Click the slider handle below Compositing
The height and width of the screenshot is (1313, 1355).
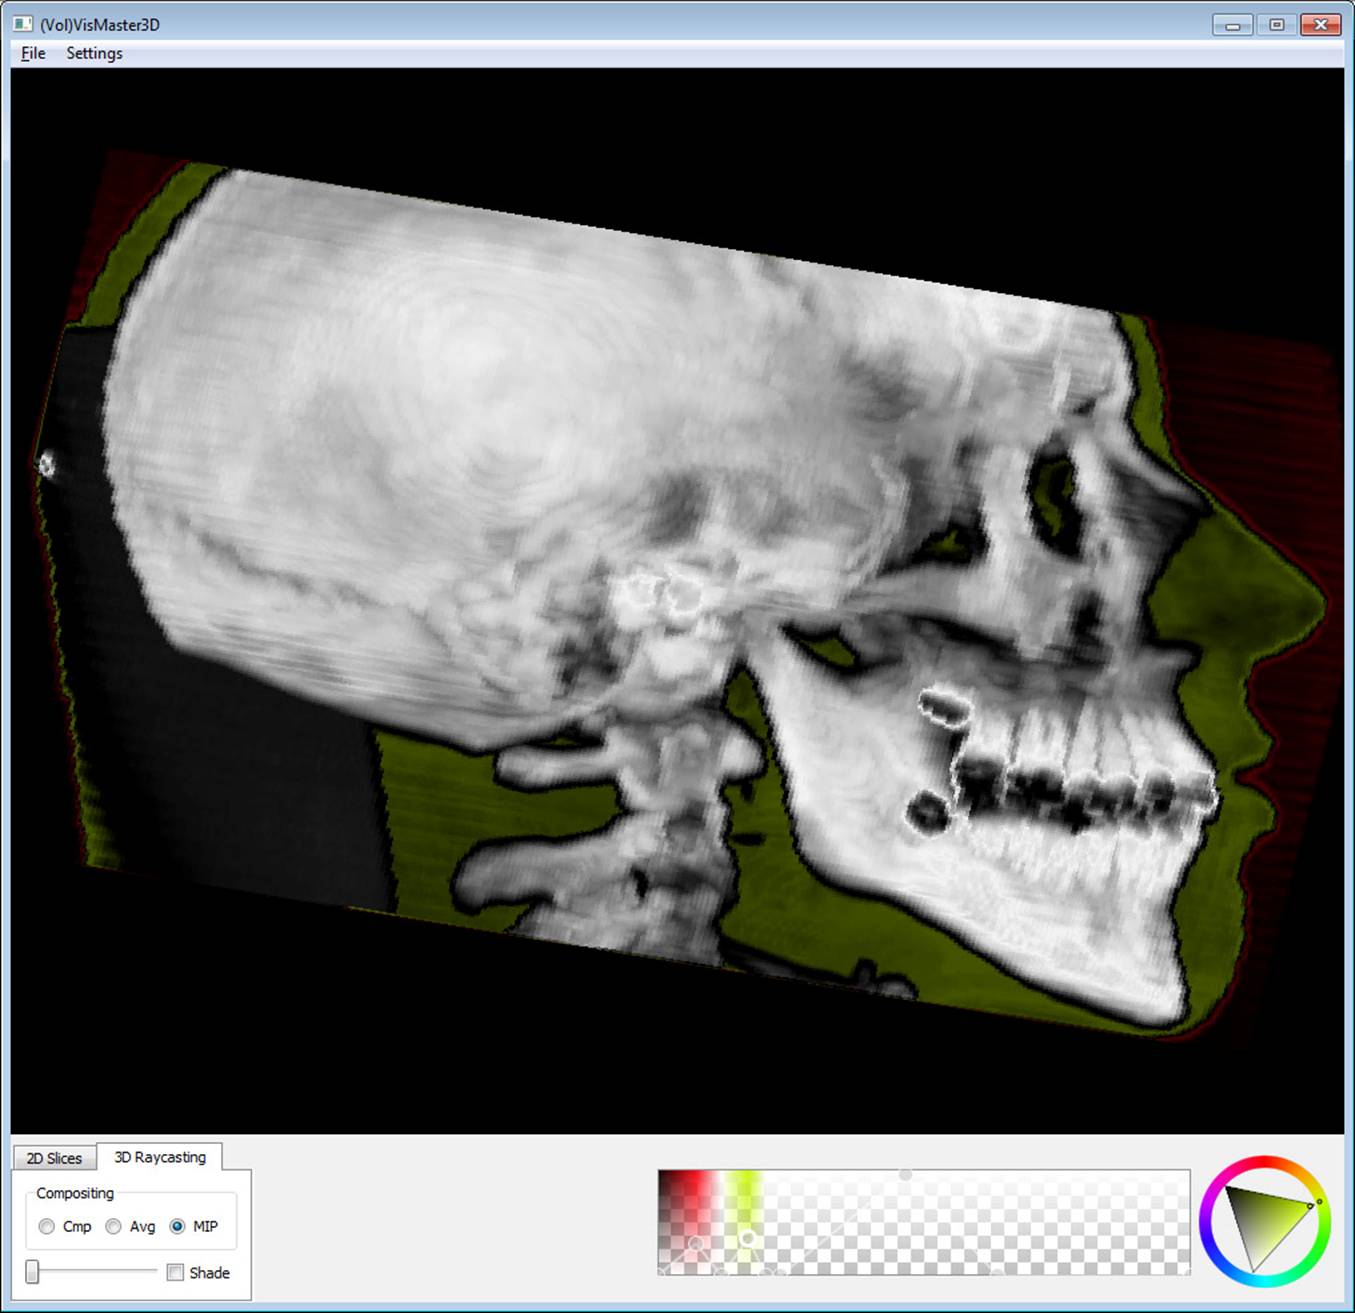click(x=30, y=1272)
